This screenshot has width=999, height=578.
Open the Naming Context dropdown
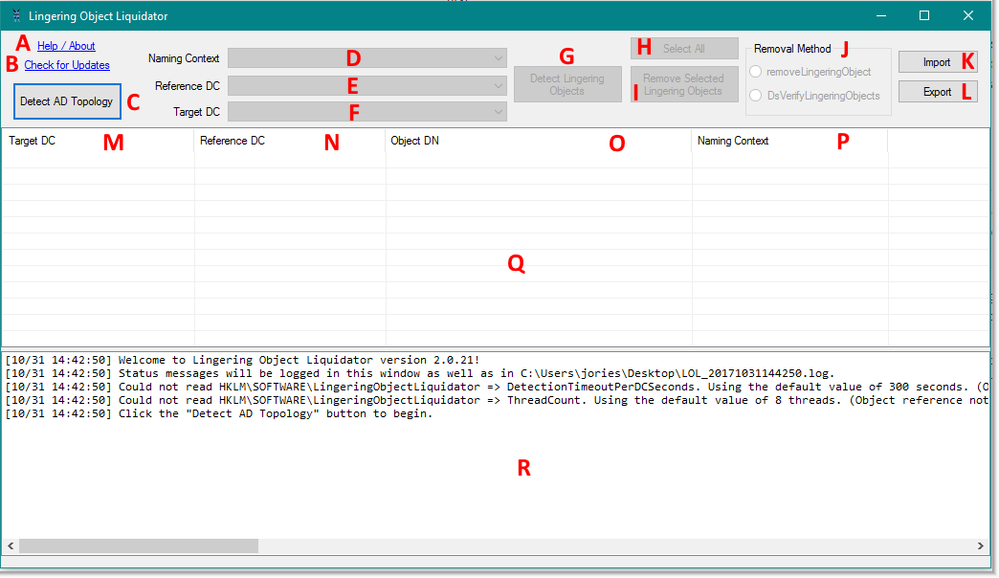tap(368, 58)
